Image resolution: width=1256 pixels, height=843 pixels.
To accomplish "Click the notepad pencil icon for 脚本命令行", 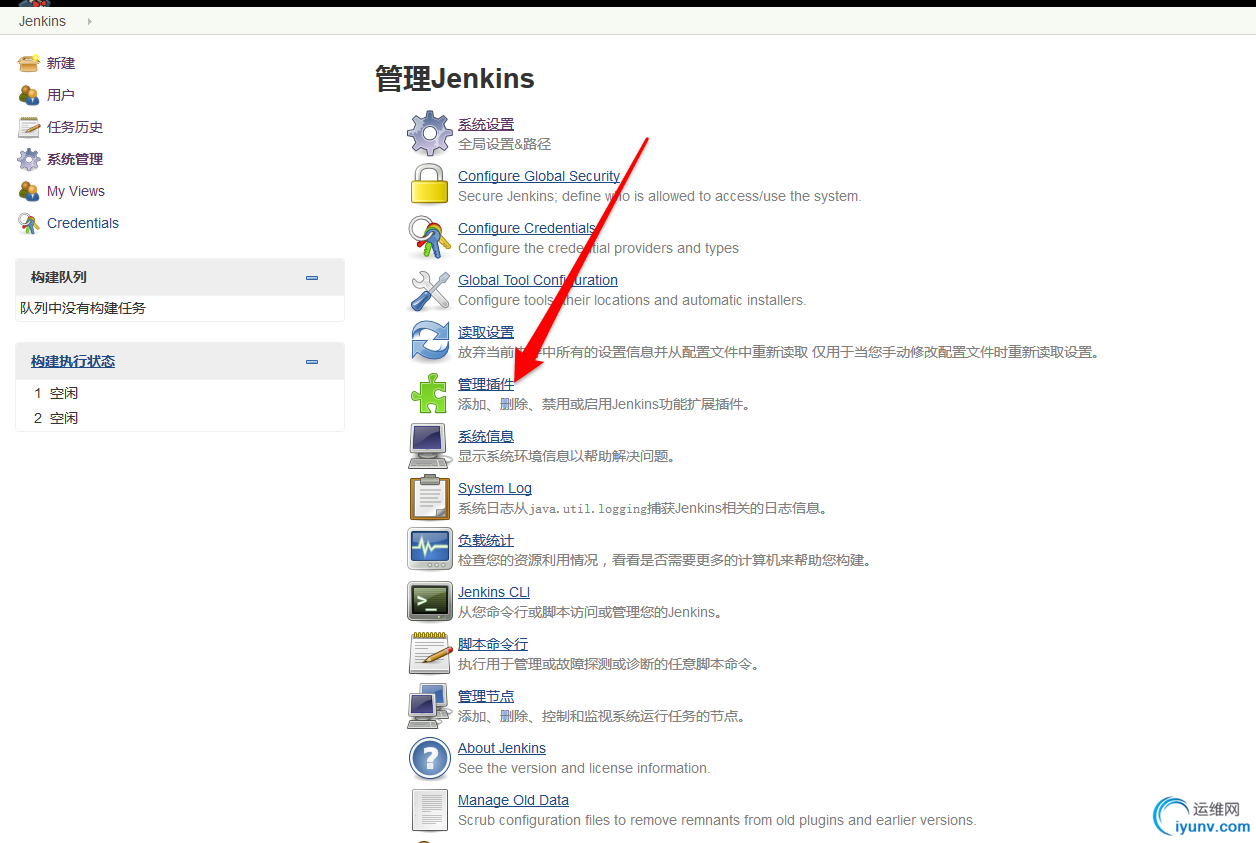I will [x=430, y=653].
